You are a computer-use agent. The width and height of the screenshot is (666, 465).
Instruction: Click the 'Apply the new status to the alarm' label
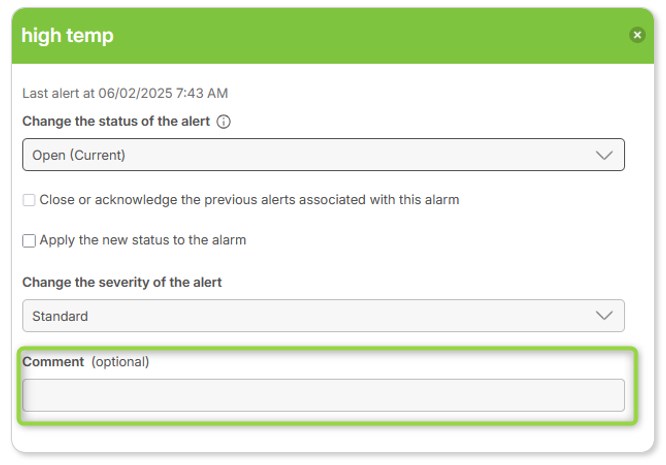pos(143,240)
